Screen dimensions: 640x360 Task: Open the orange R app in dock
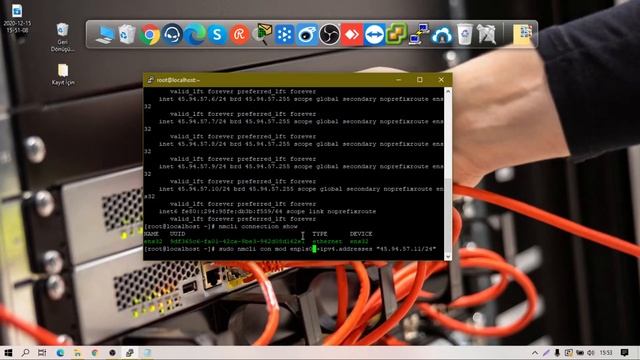click(x=240, y=35)
